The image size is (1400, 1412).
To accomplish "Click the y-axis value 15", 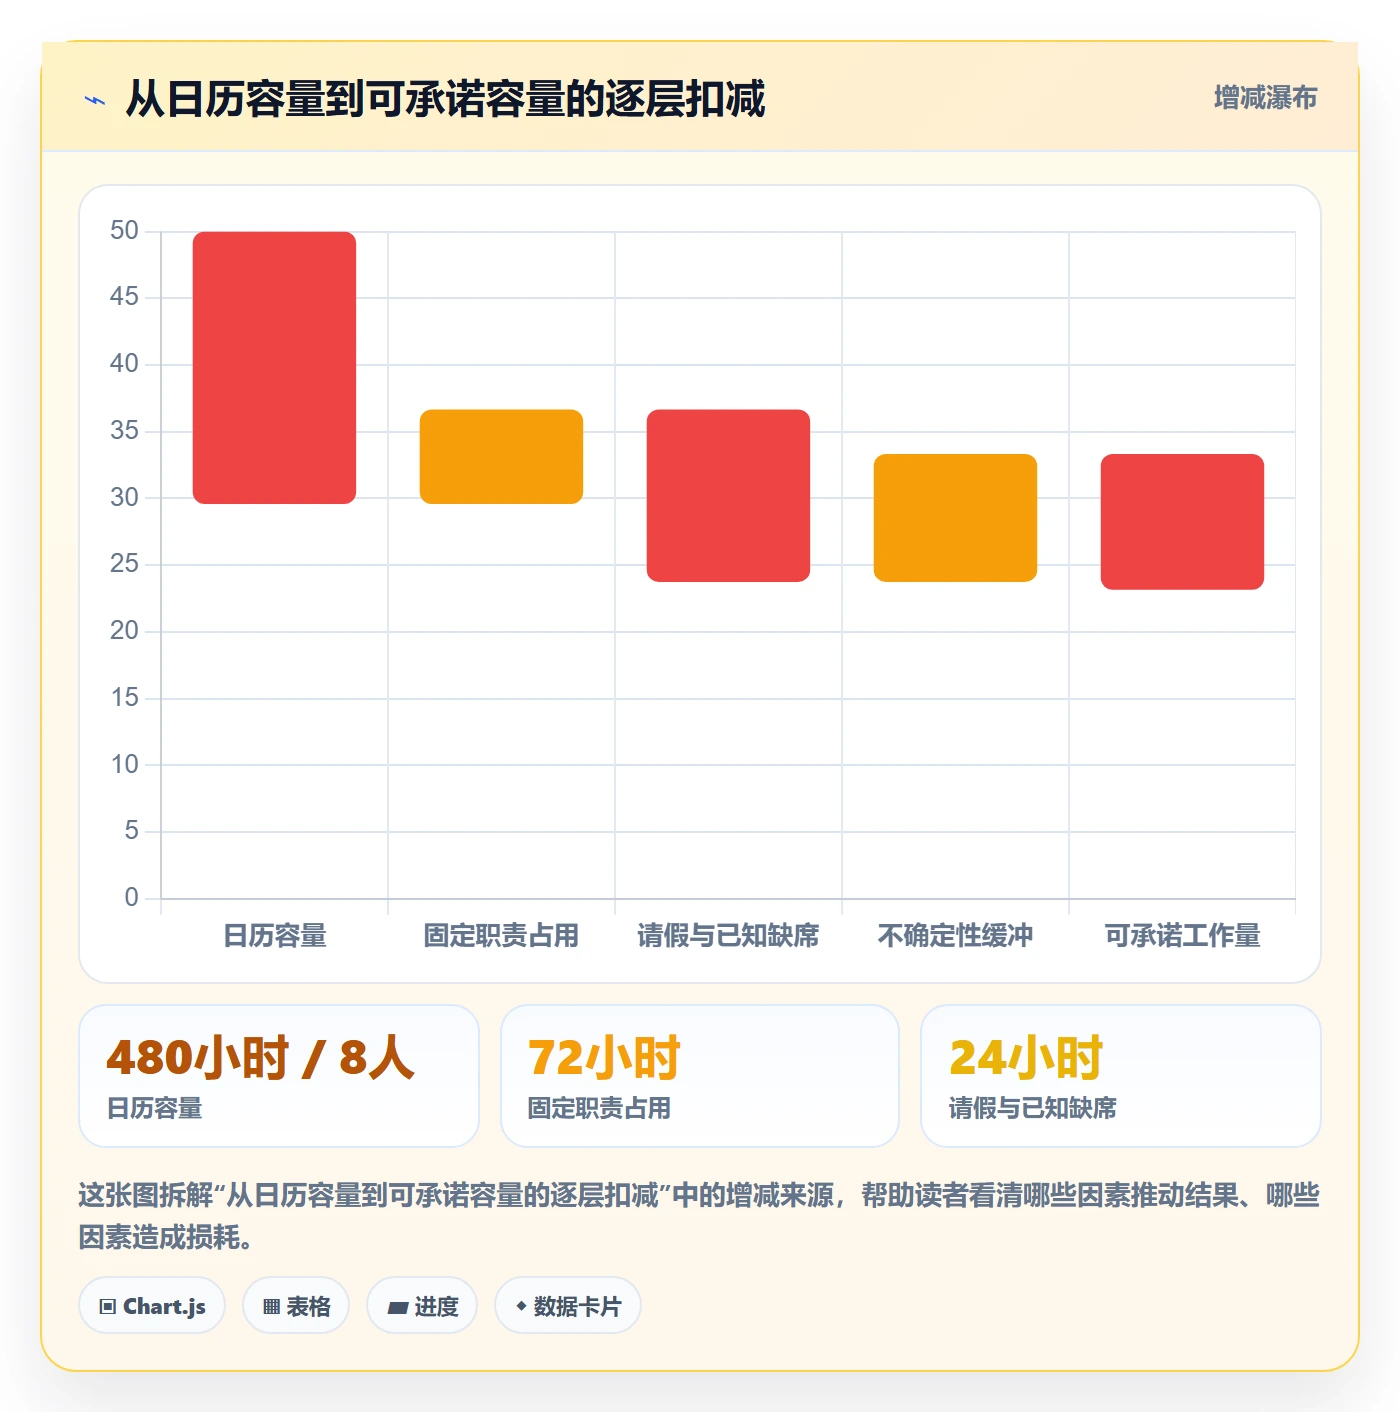I will [124, 698].
